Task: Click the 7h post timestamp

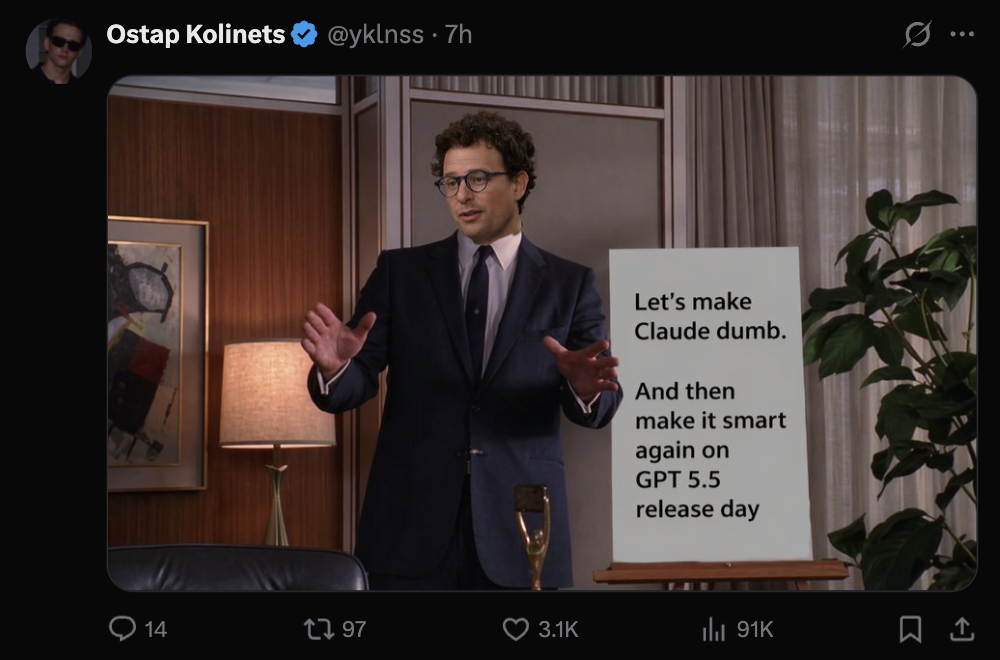Action: tap(458, 34)
